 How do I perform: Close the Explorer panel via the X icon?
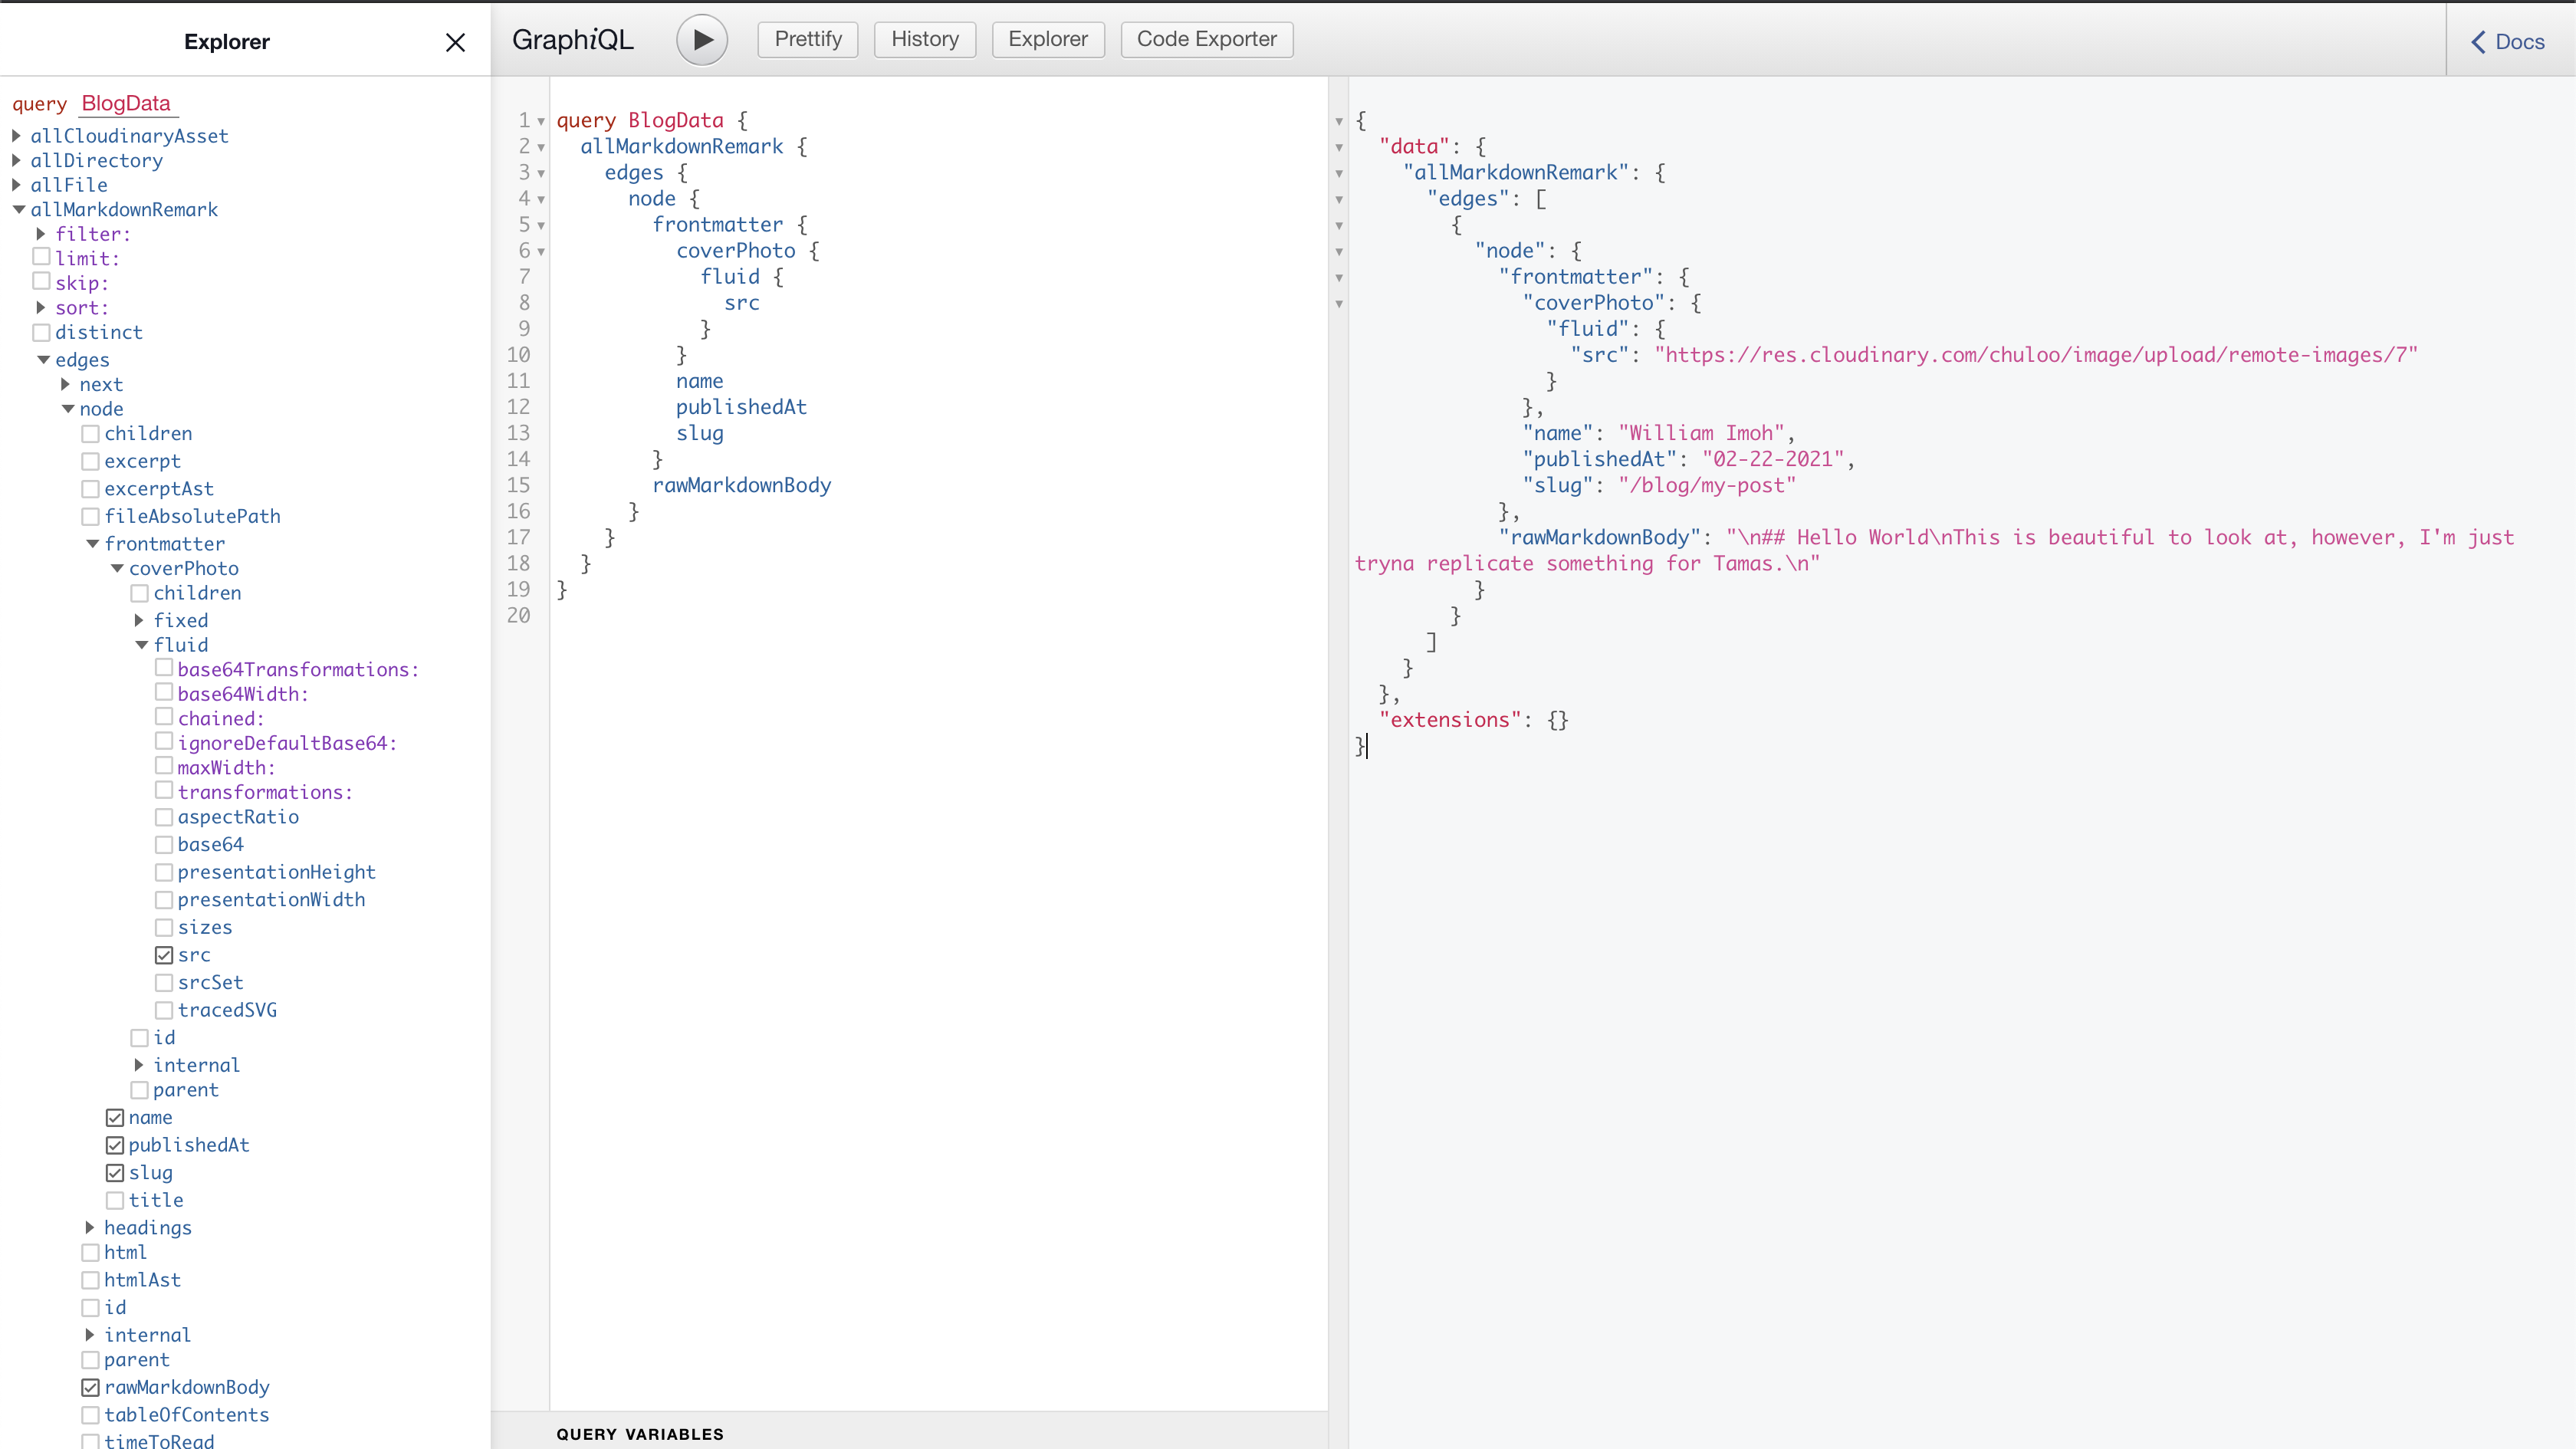point(455,41)
